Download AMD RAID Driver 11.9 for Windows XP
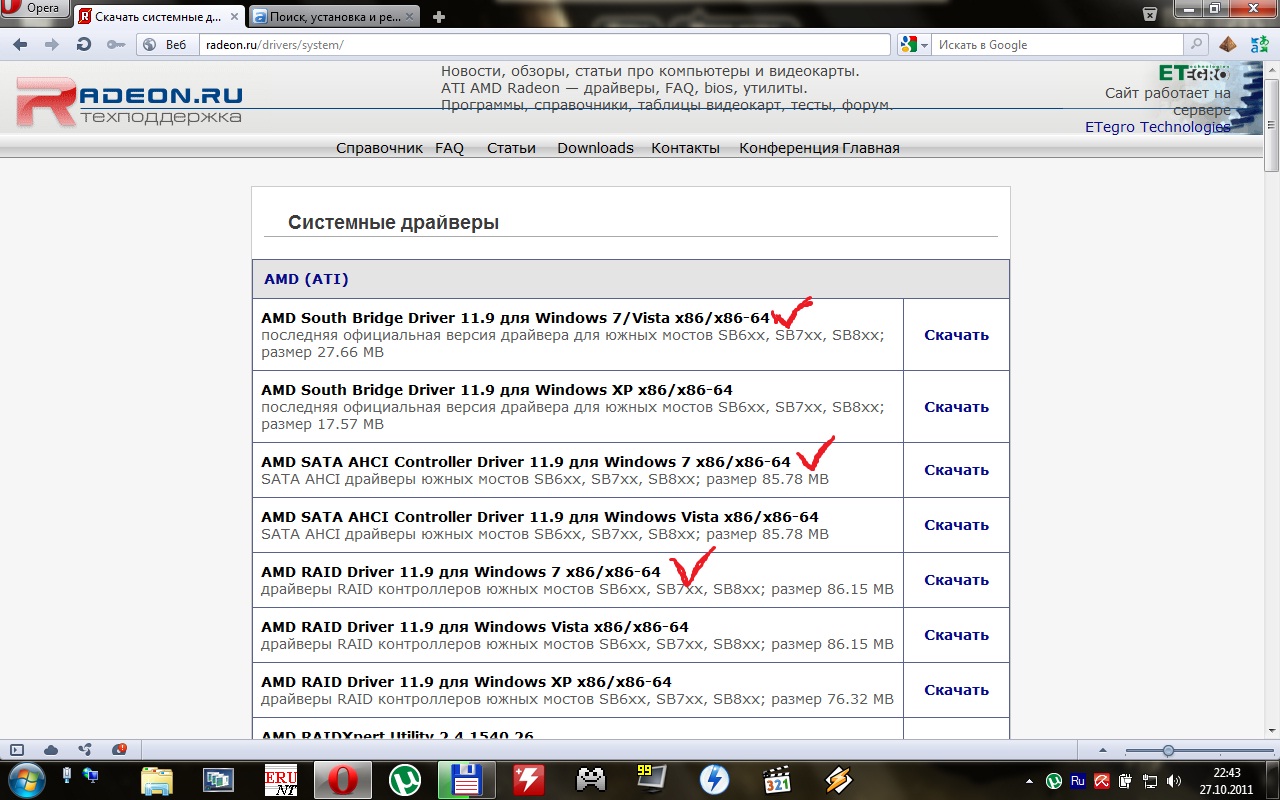The width and height of the screenshot is (1280, 800). pyautogui.click(x=956, y=690)
